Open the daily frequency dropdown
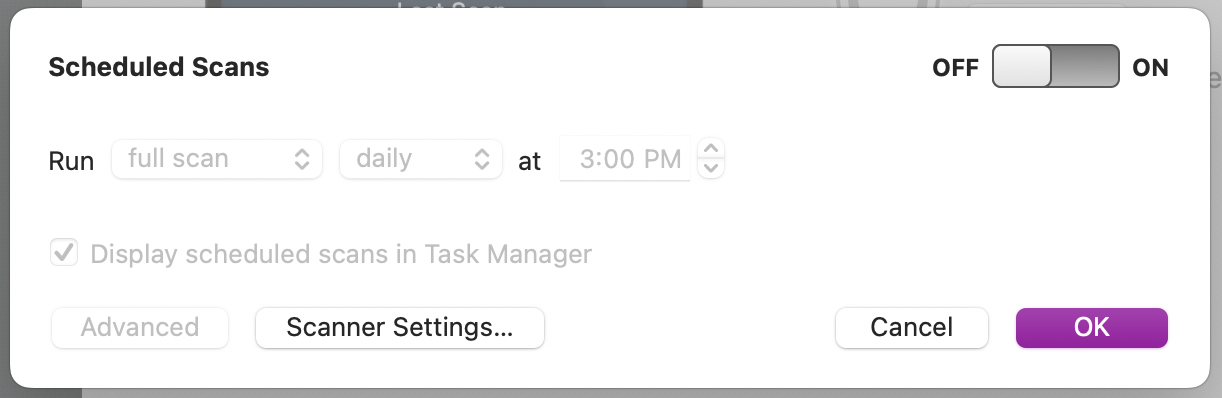This screenshot has height=398, width=1222. (421, 158)
